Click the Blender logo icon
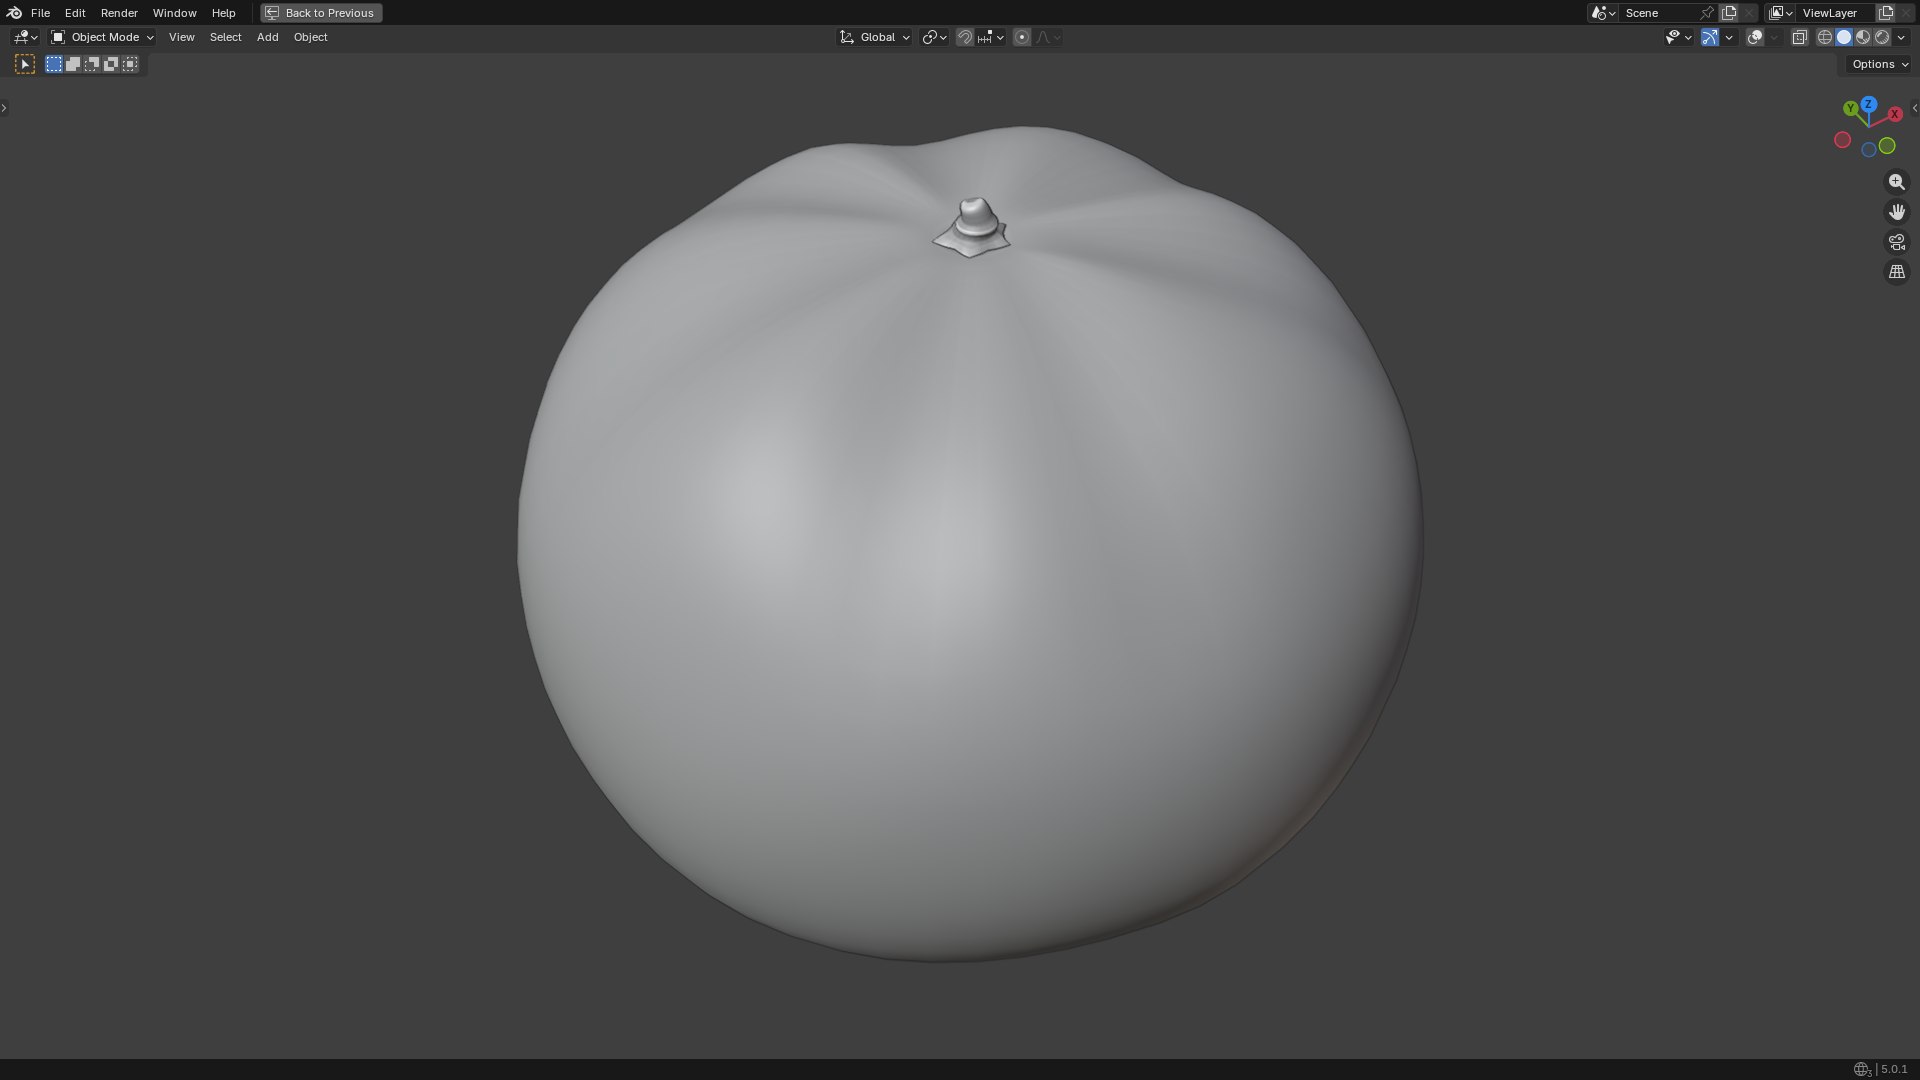Viewport: 1920px width, 1080px height. pyautogui.click(x=14, y=13)
